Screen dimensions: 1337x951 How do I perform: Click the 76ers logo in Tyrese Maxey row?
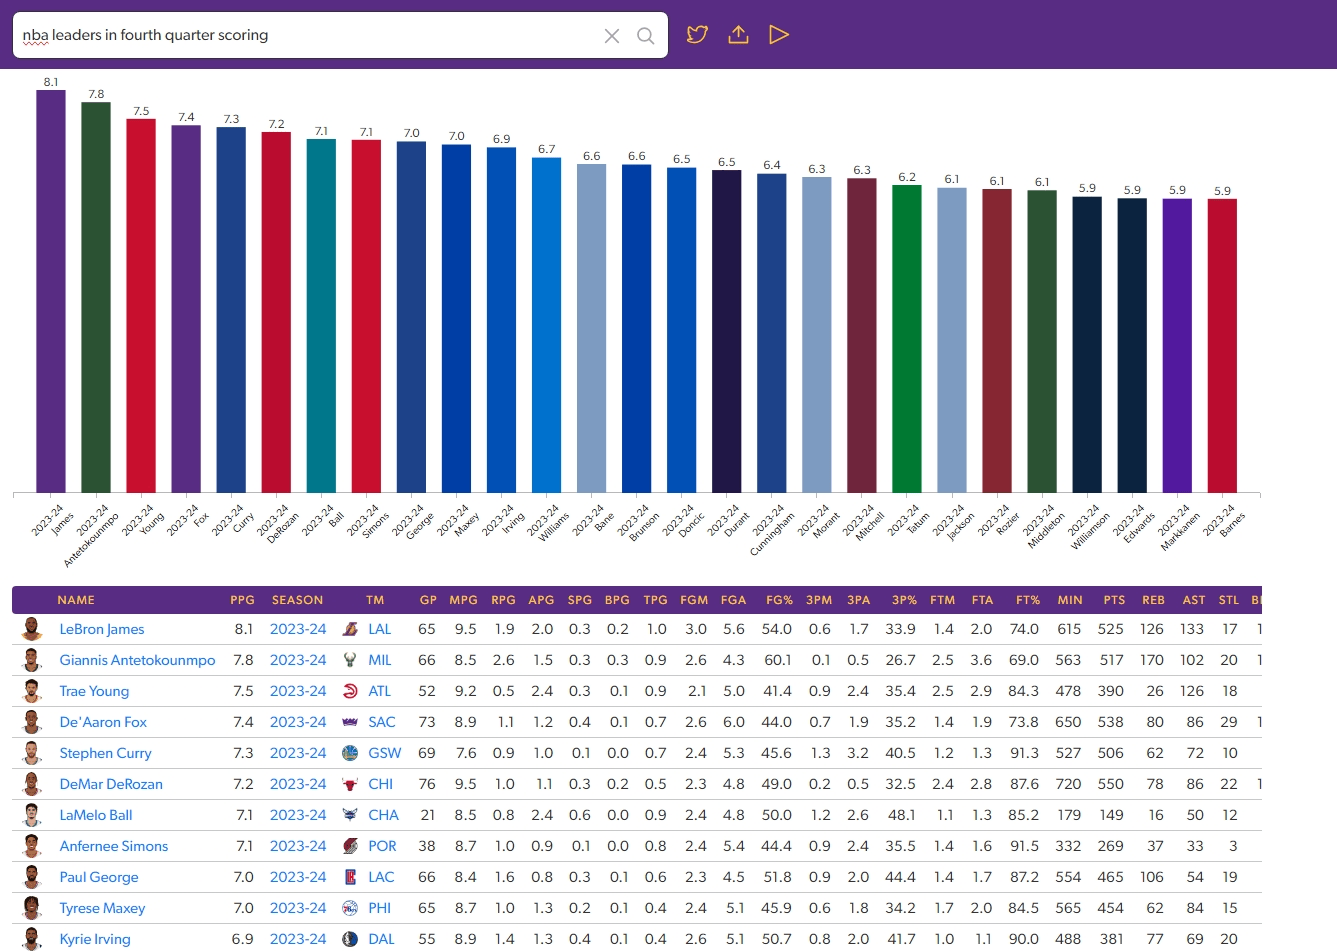[x=350, y=908]
